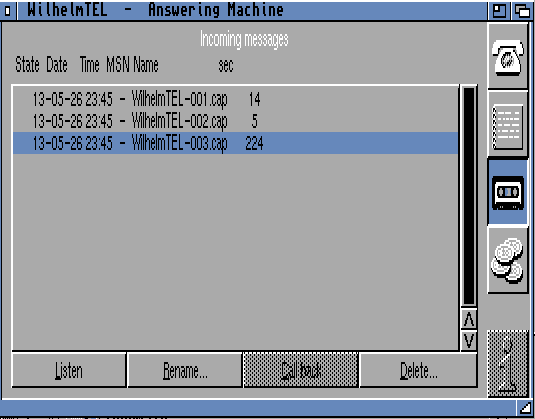Click the Time column header
This screenshot has height=419, width=535.
(89, 64)
